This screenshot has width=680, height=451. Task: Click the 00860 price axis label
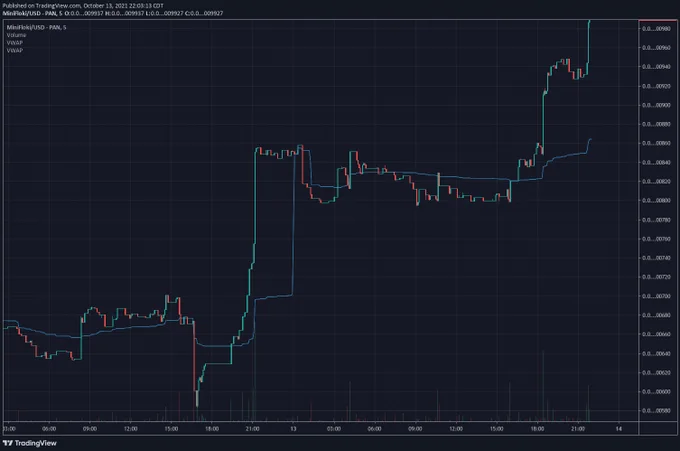[x=657, y=143]
